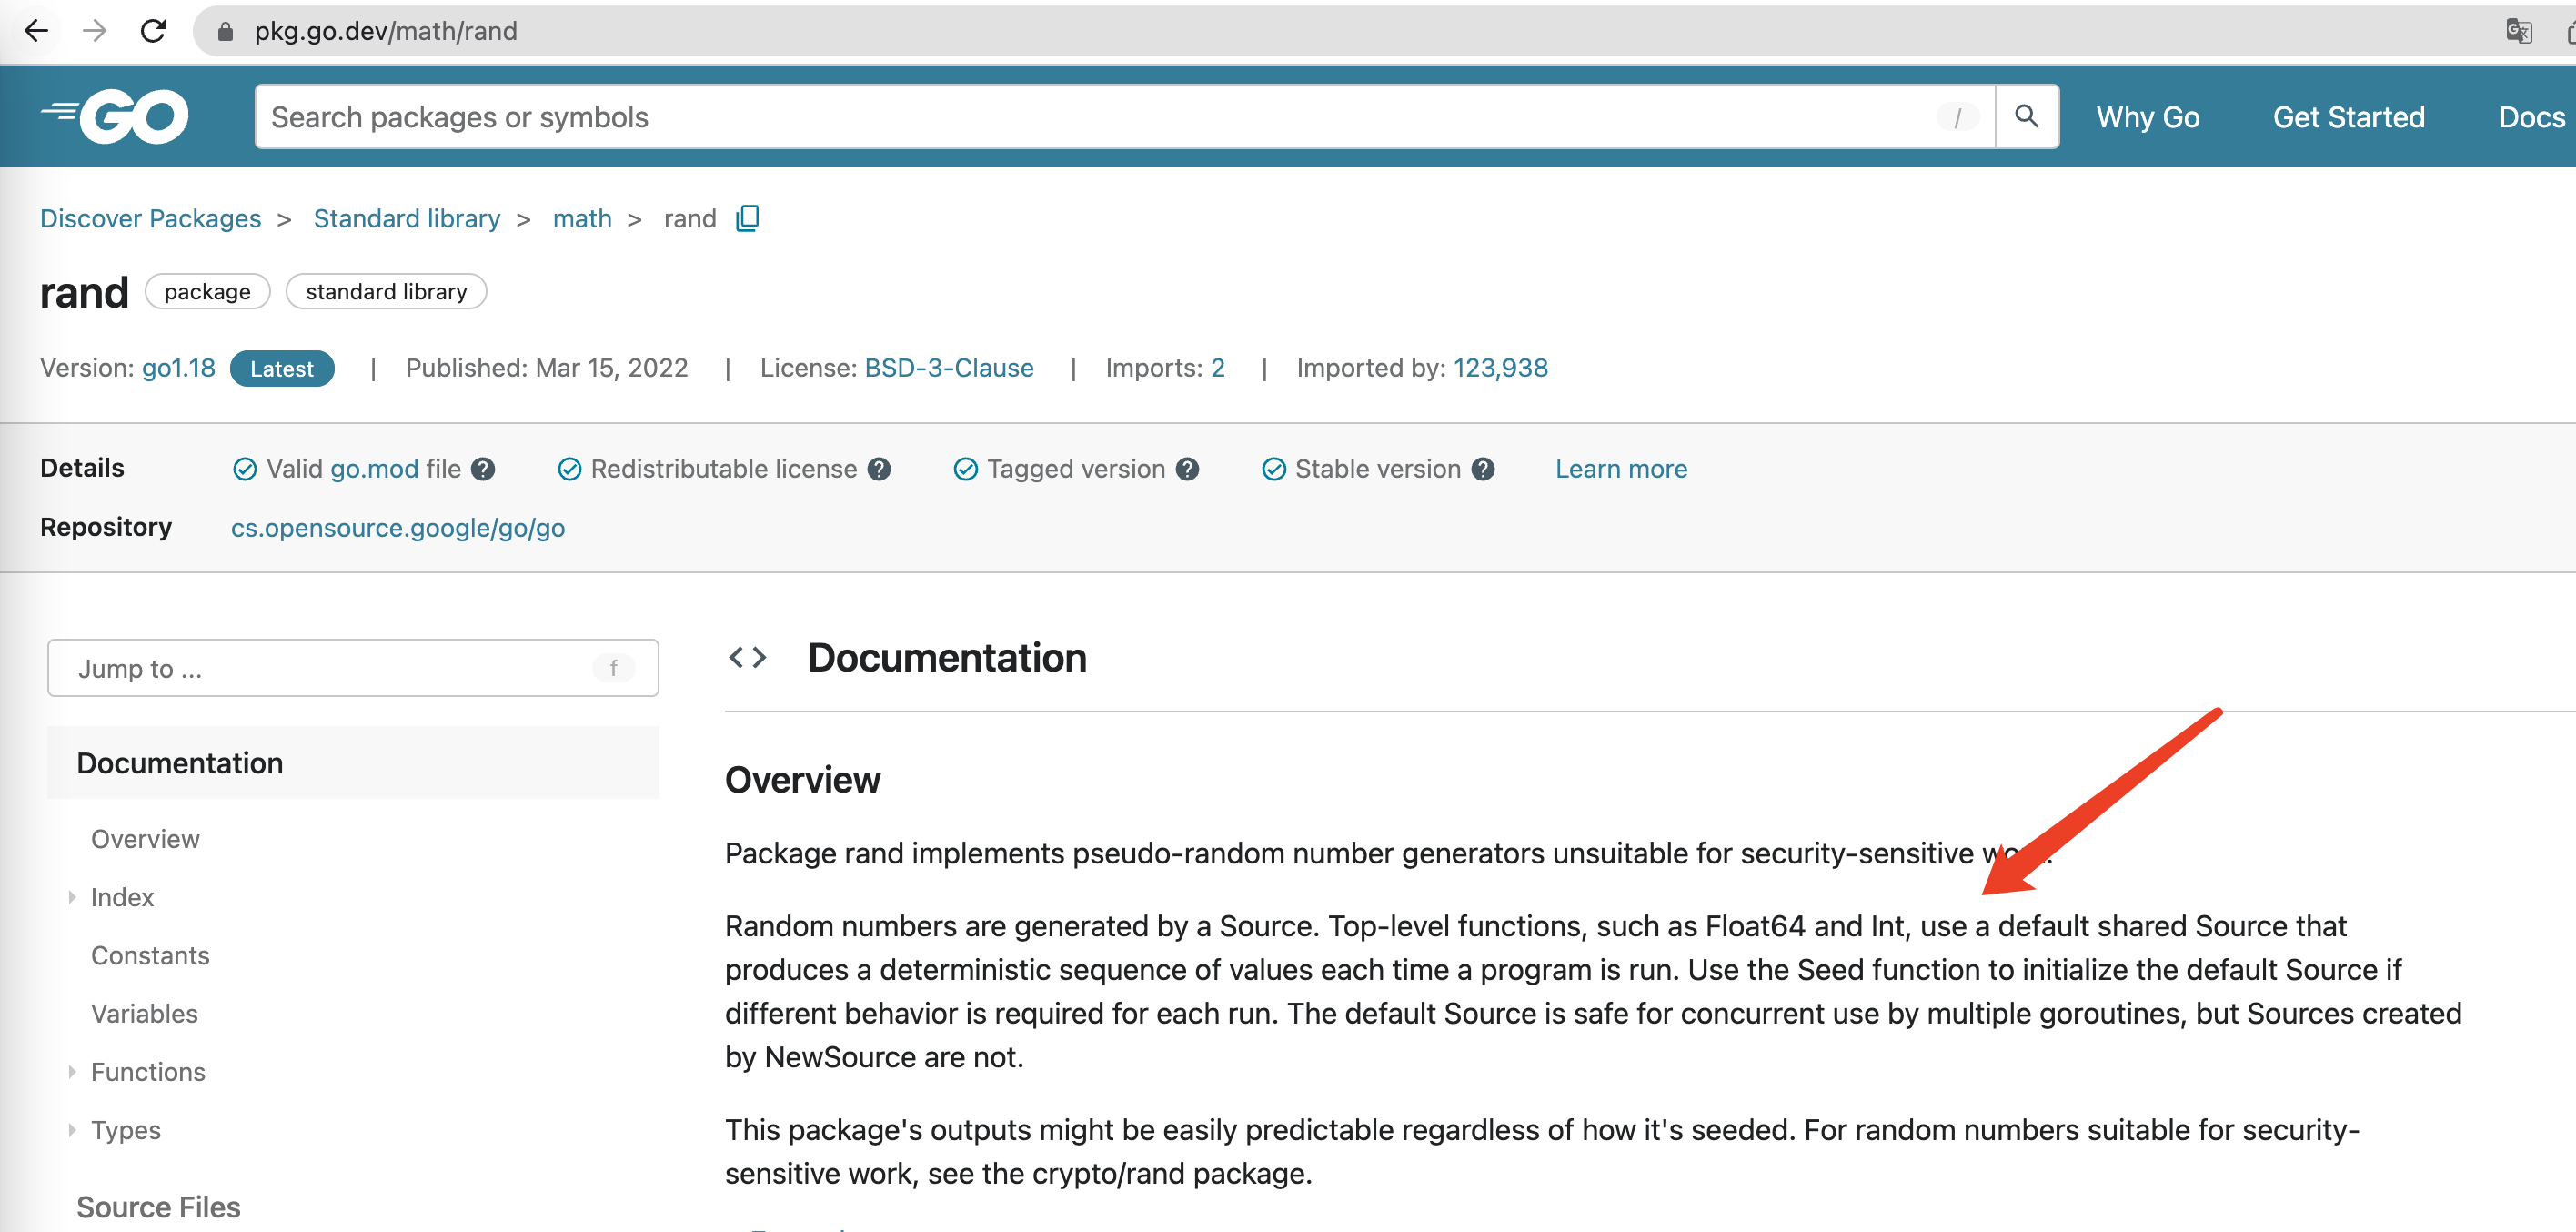
Task: Go back with the browser back arrow
Action: click(x=36, y=31)
